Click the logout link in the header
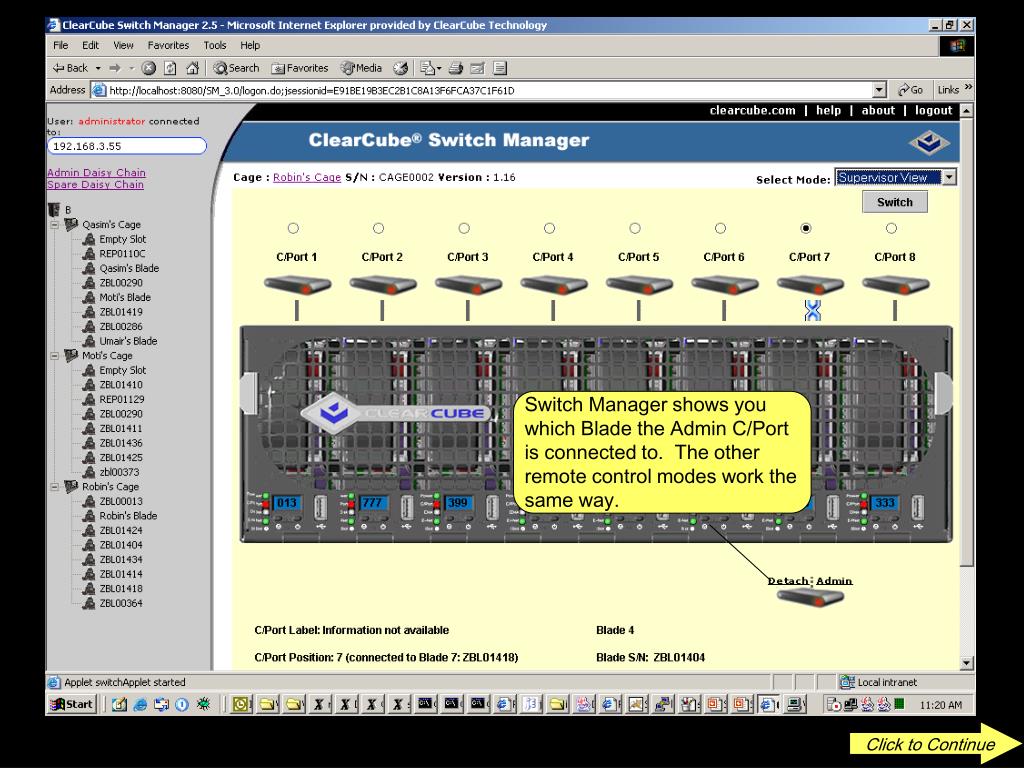This screenshot has height=768, width=1024. click(933, 110)
